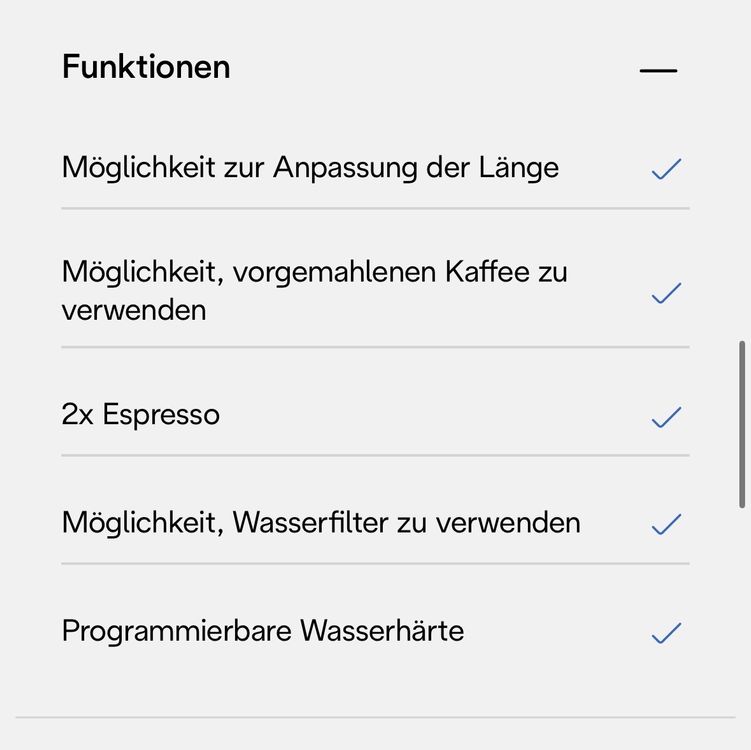
Task: Select Möglichkeit zur Anpassung der Länge label
Action: point(310,168)
